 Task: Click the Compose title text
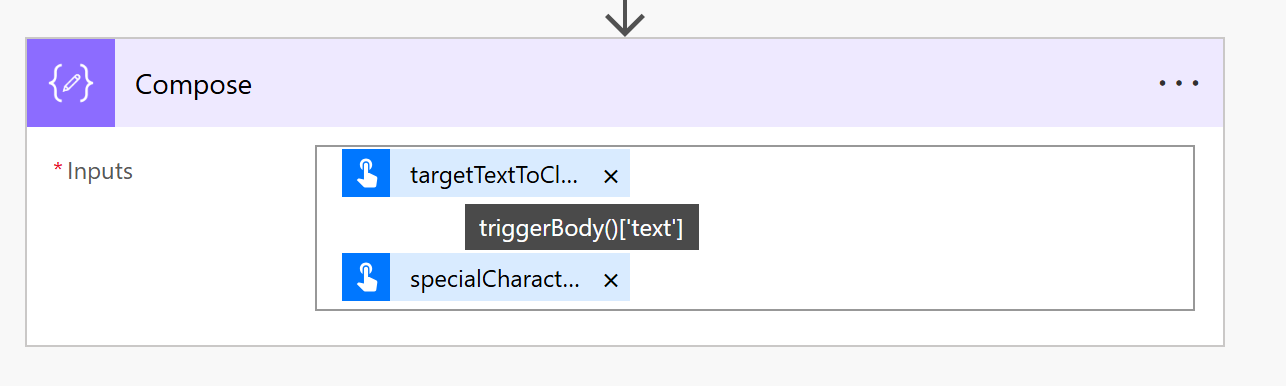pos(193,85)
